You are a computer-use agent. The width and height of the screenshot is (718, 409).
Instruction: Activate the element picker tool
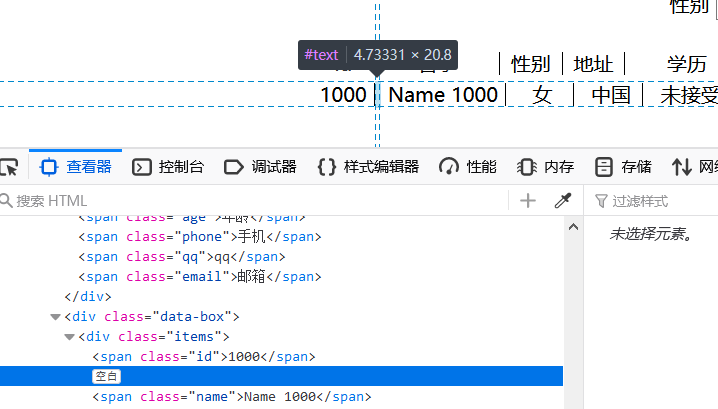(8, 167)
